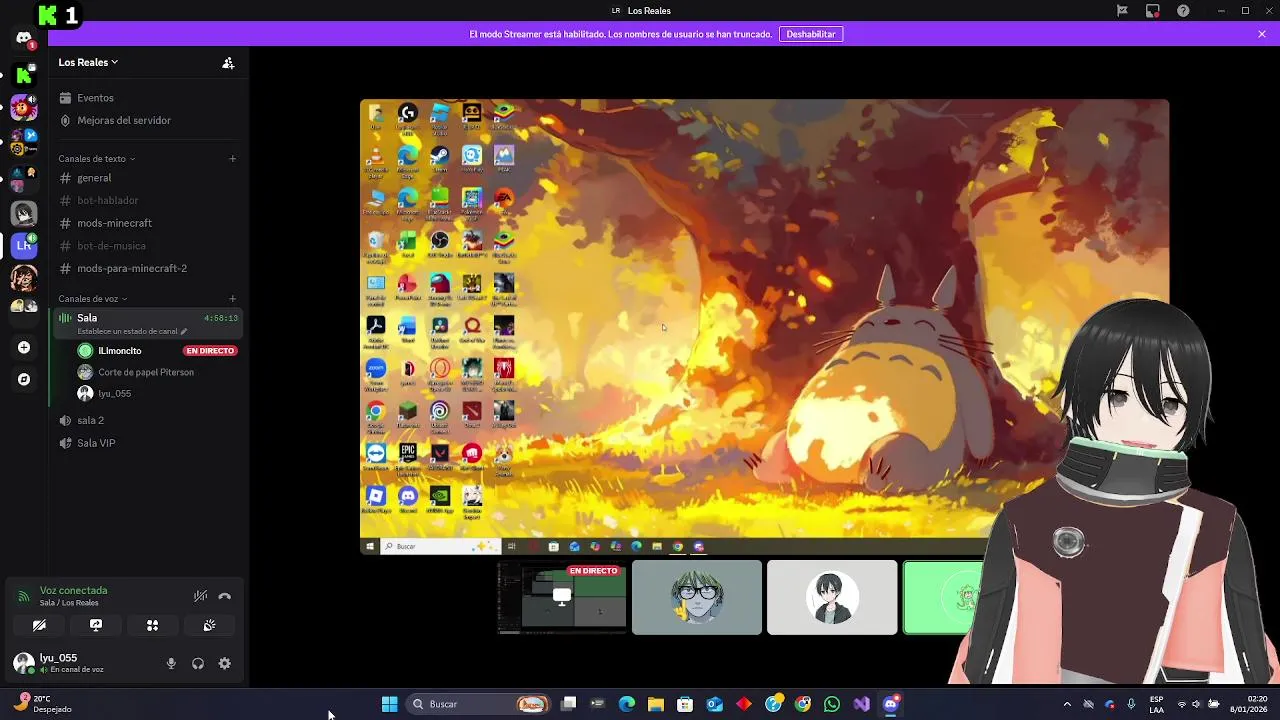This screenshot has width=1280, height=720.
Task: Select glasses avatar participant tile
Action: coord(697,597)
